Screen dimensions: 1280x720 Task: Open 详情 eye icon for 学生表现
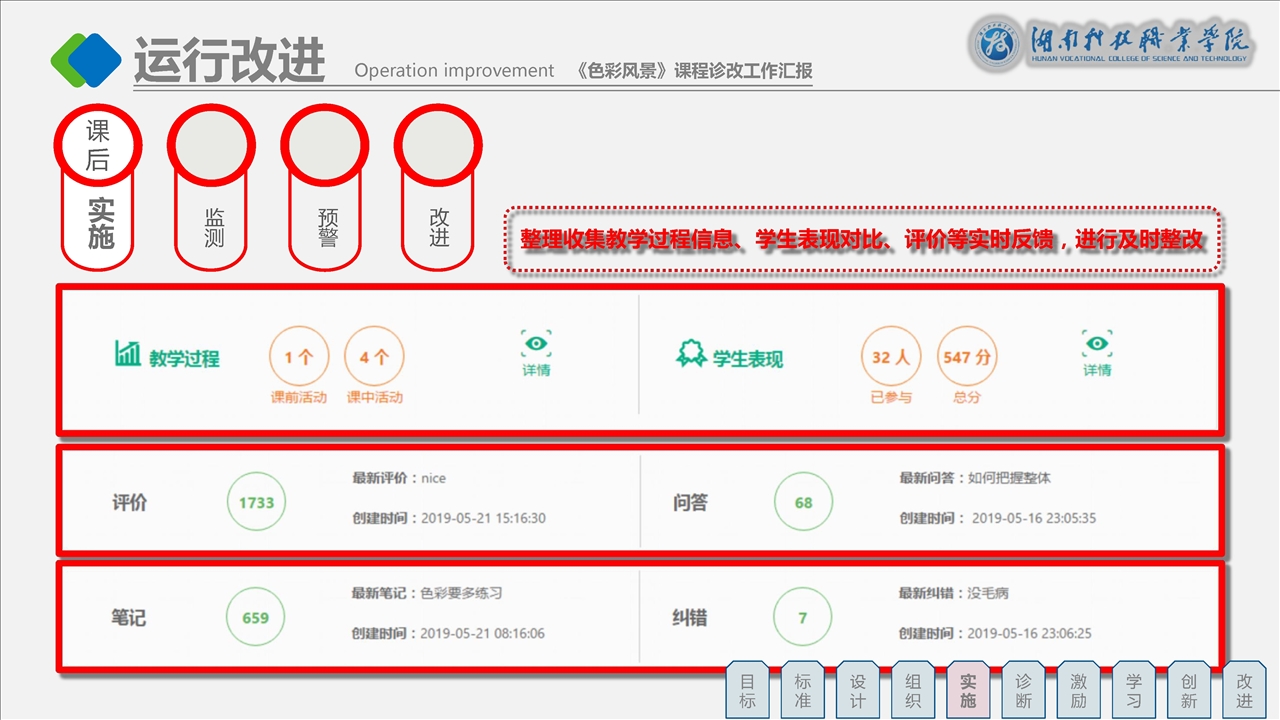[x=1097, y=344]
